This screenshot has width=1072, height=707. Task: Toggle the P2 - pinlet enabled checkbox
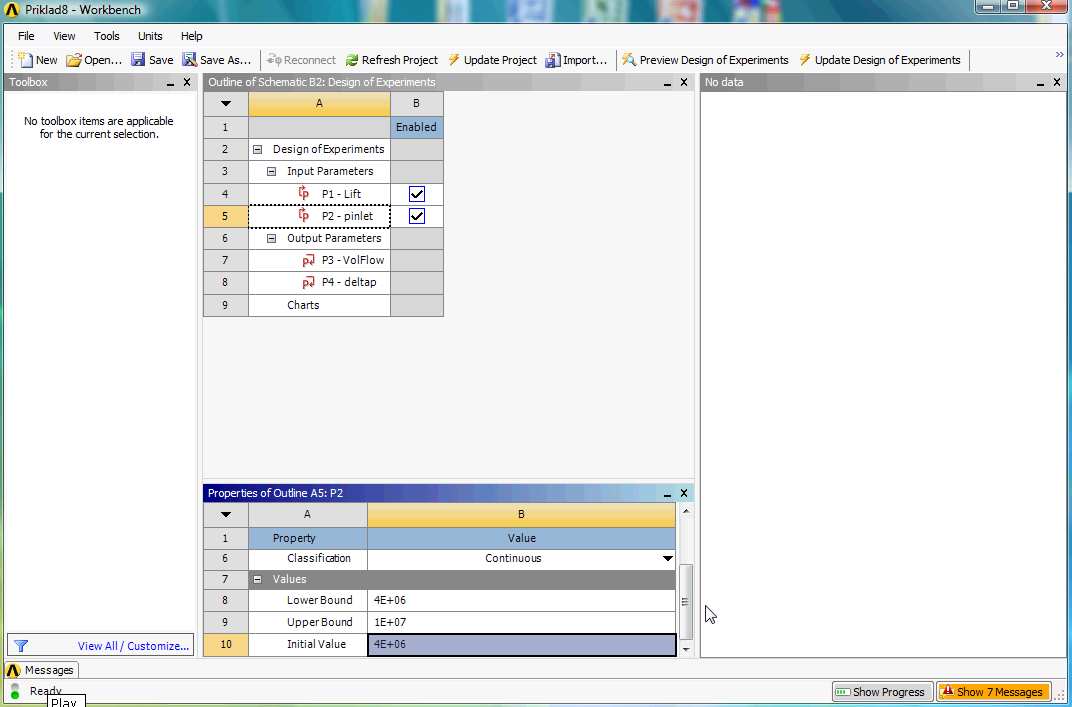pyautogui.click(x=416, y=216)
